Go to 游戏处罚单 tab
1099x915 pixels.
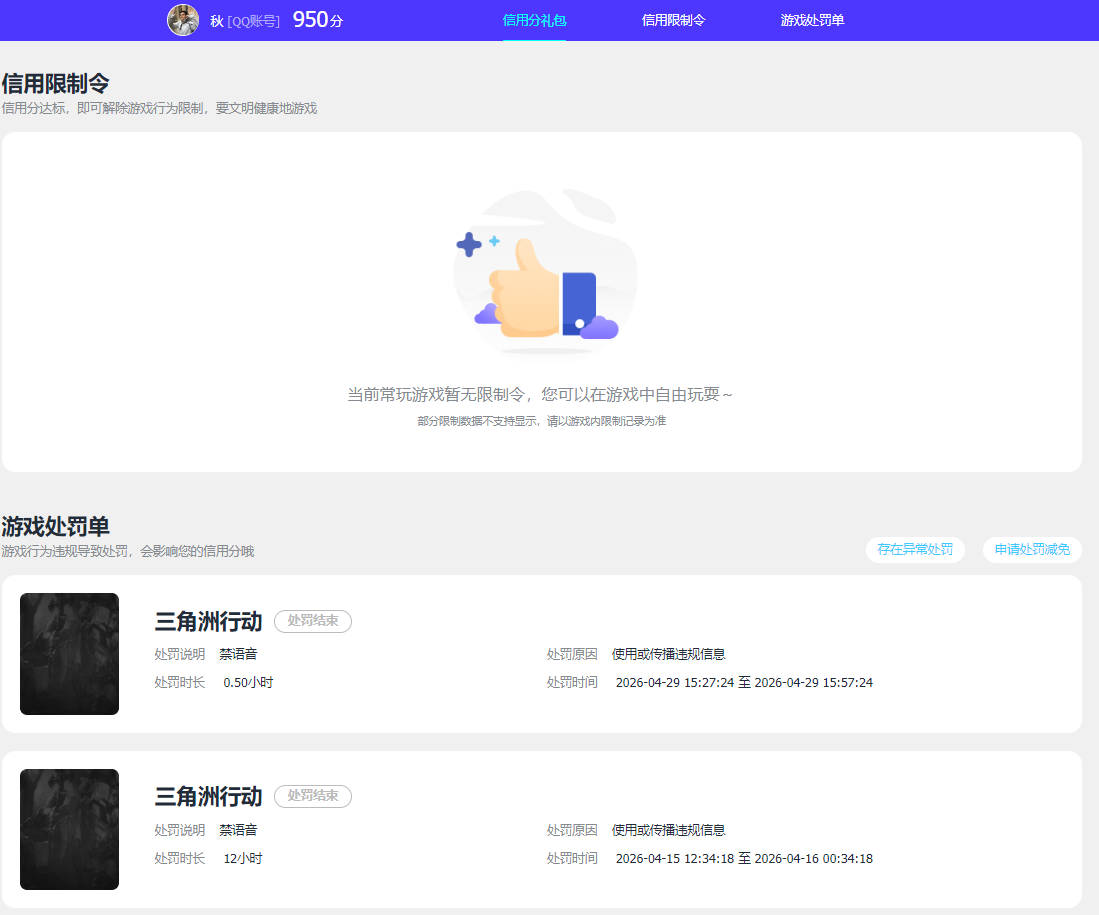tap(812, 20)
